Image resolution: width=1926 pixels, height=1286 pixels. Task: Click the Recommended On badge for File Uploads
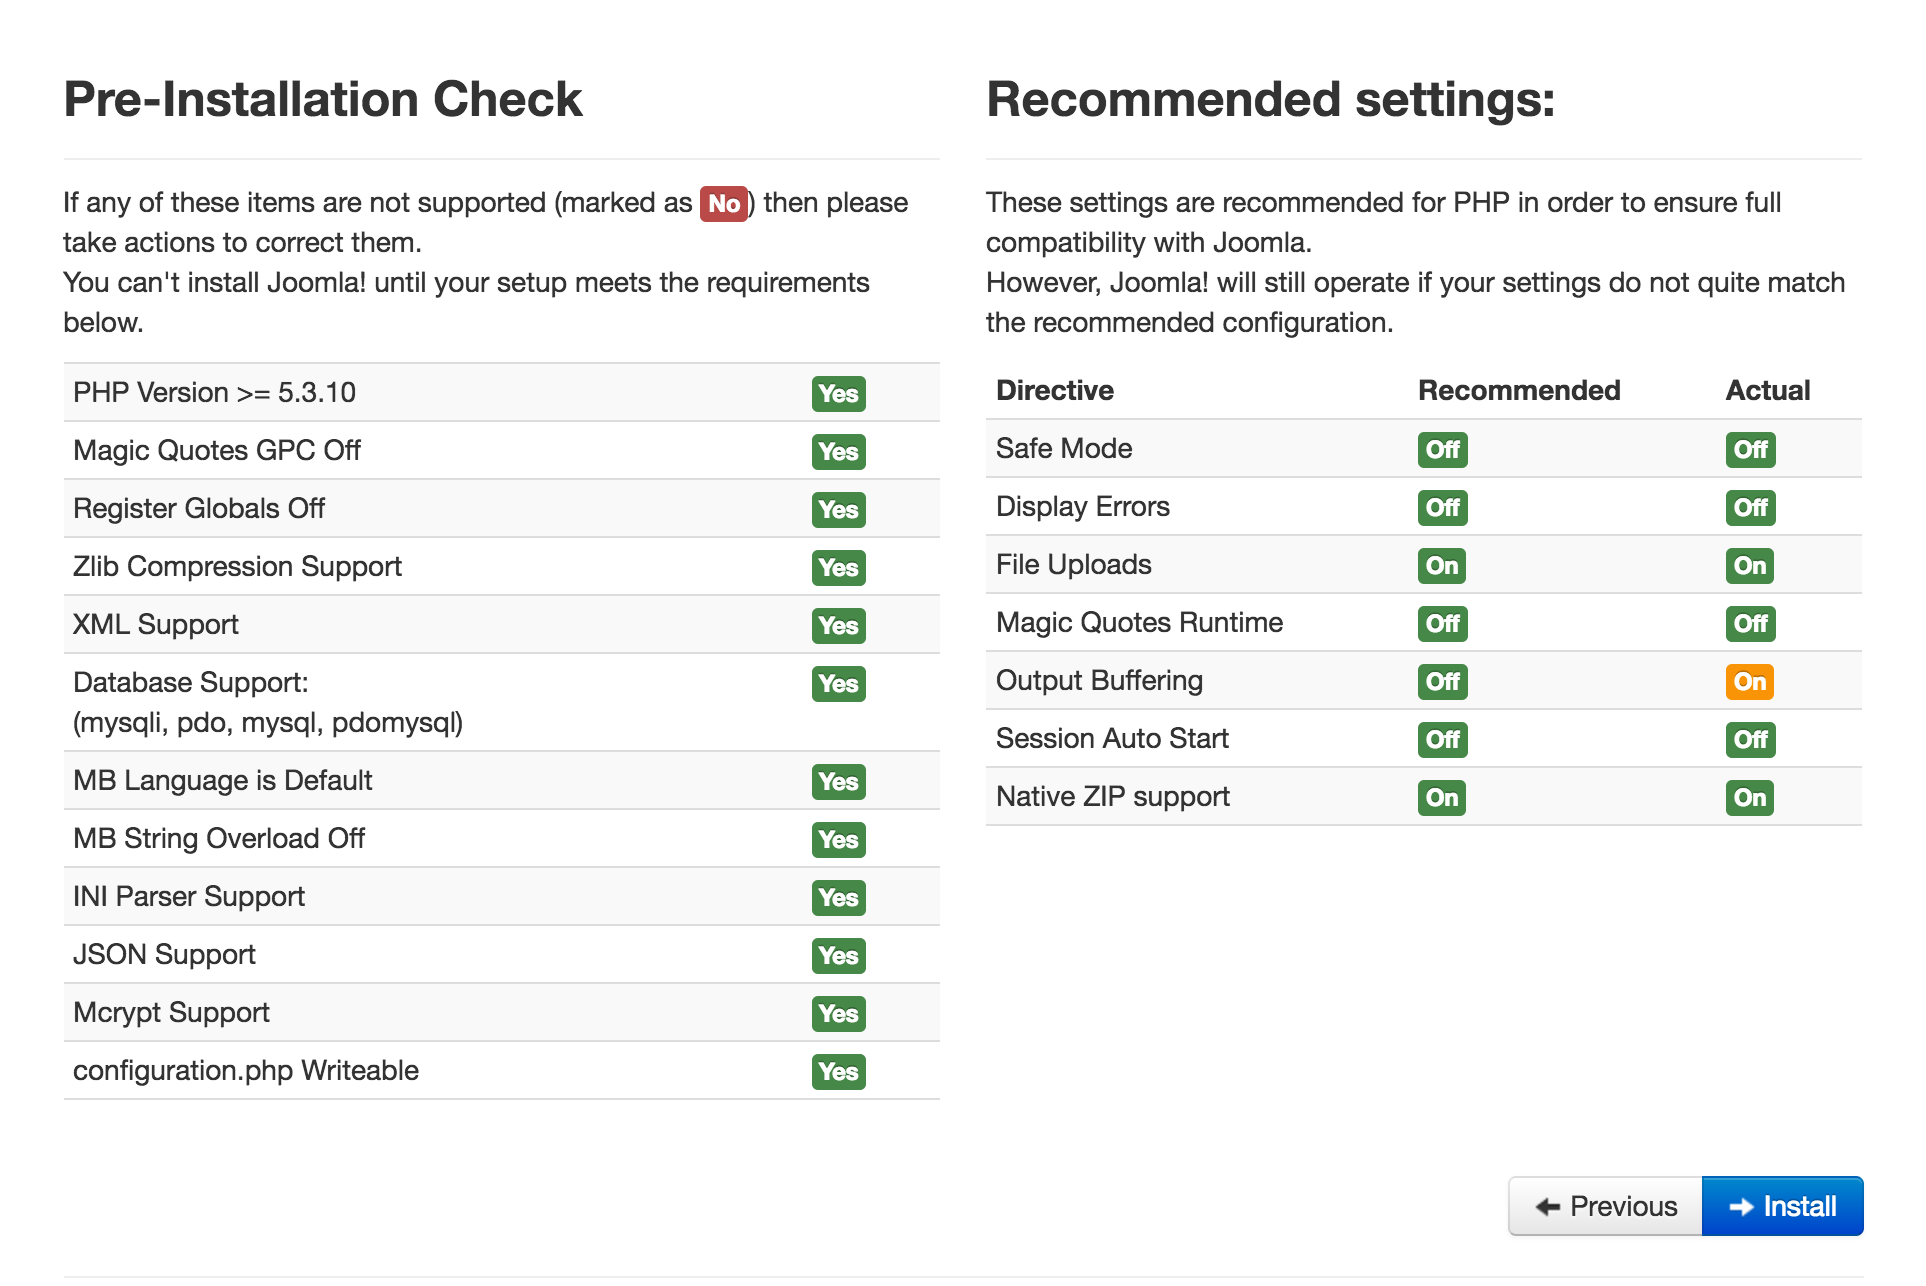coord(1441,565)
